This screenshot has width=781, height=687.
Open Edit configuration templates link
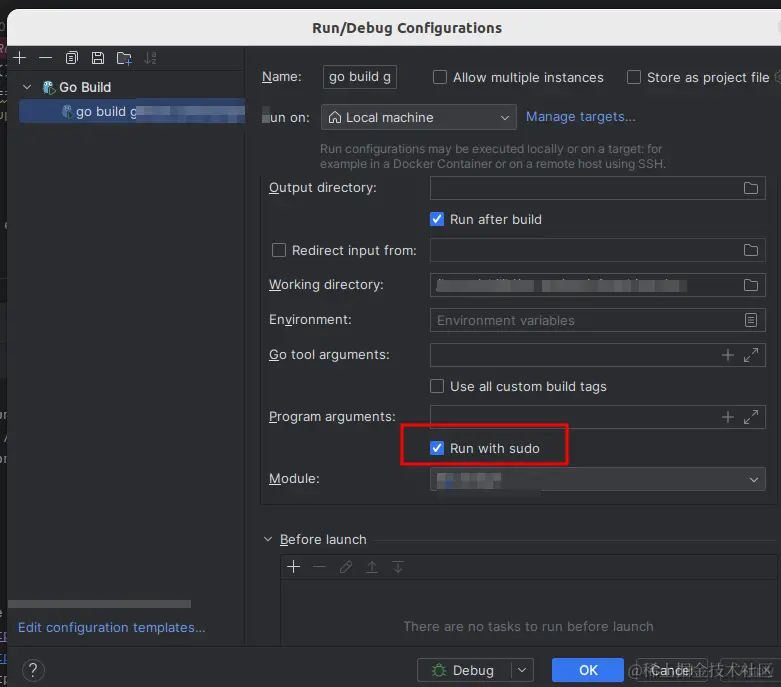112,627
